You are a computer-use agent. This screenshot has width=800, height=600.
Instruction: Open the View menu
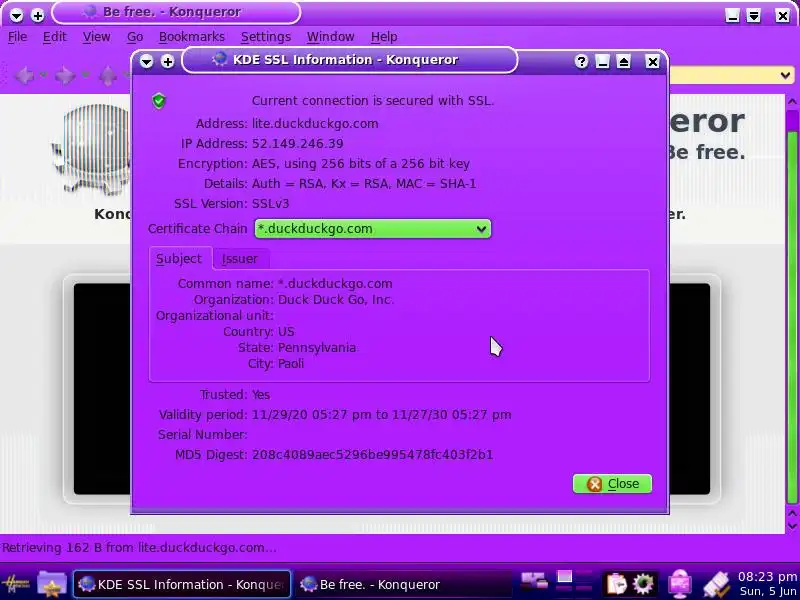pos(96,37)
